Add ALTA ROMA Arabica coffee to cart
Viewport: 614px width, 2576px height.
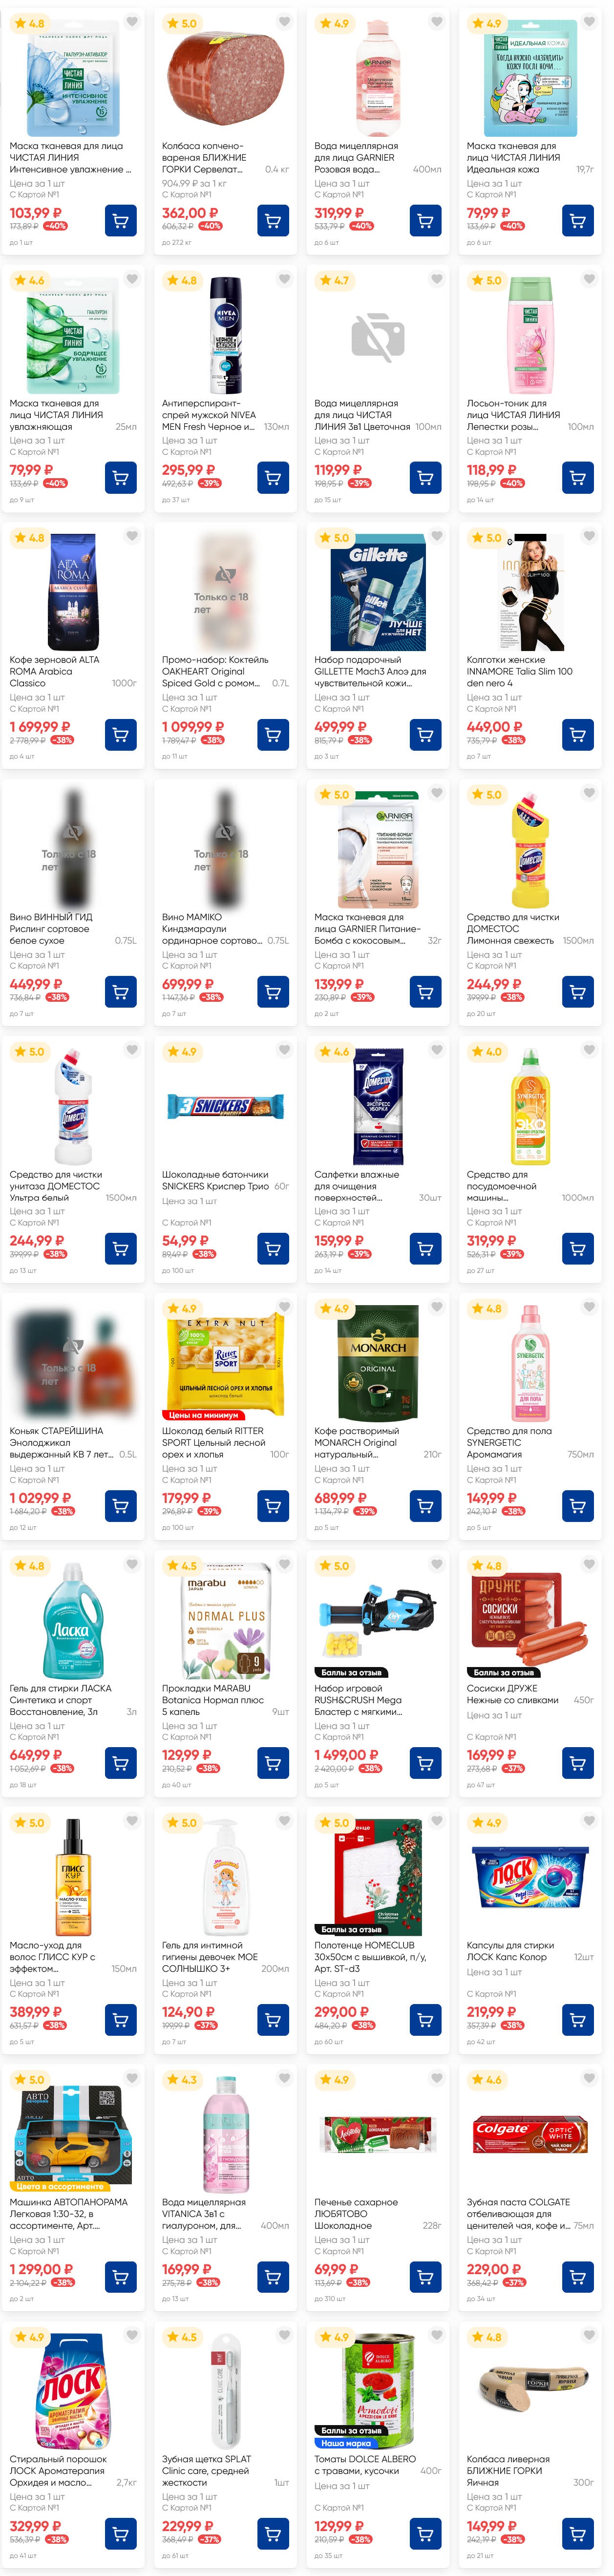coord(121,735)
